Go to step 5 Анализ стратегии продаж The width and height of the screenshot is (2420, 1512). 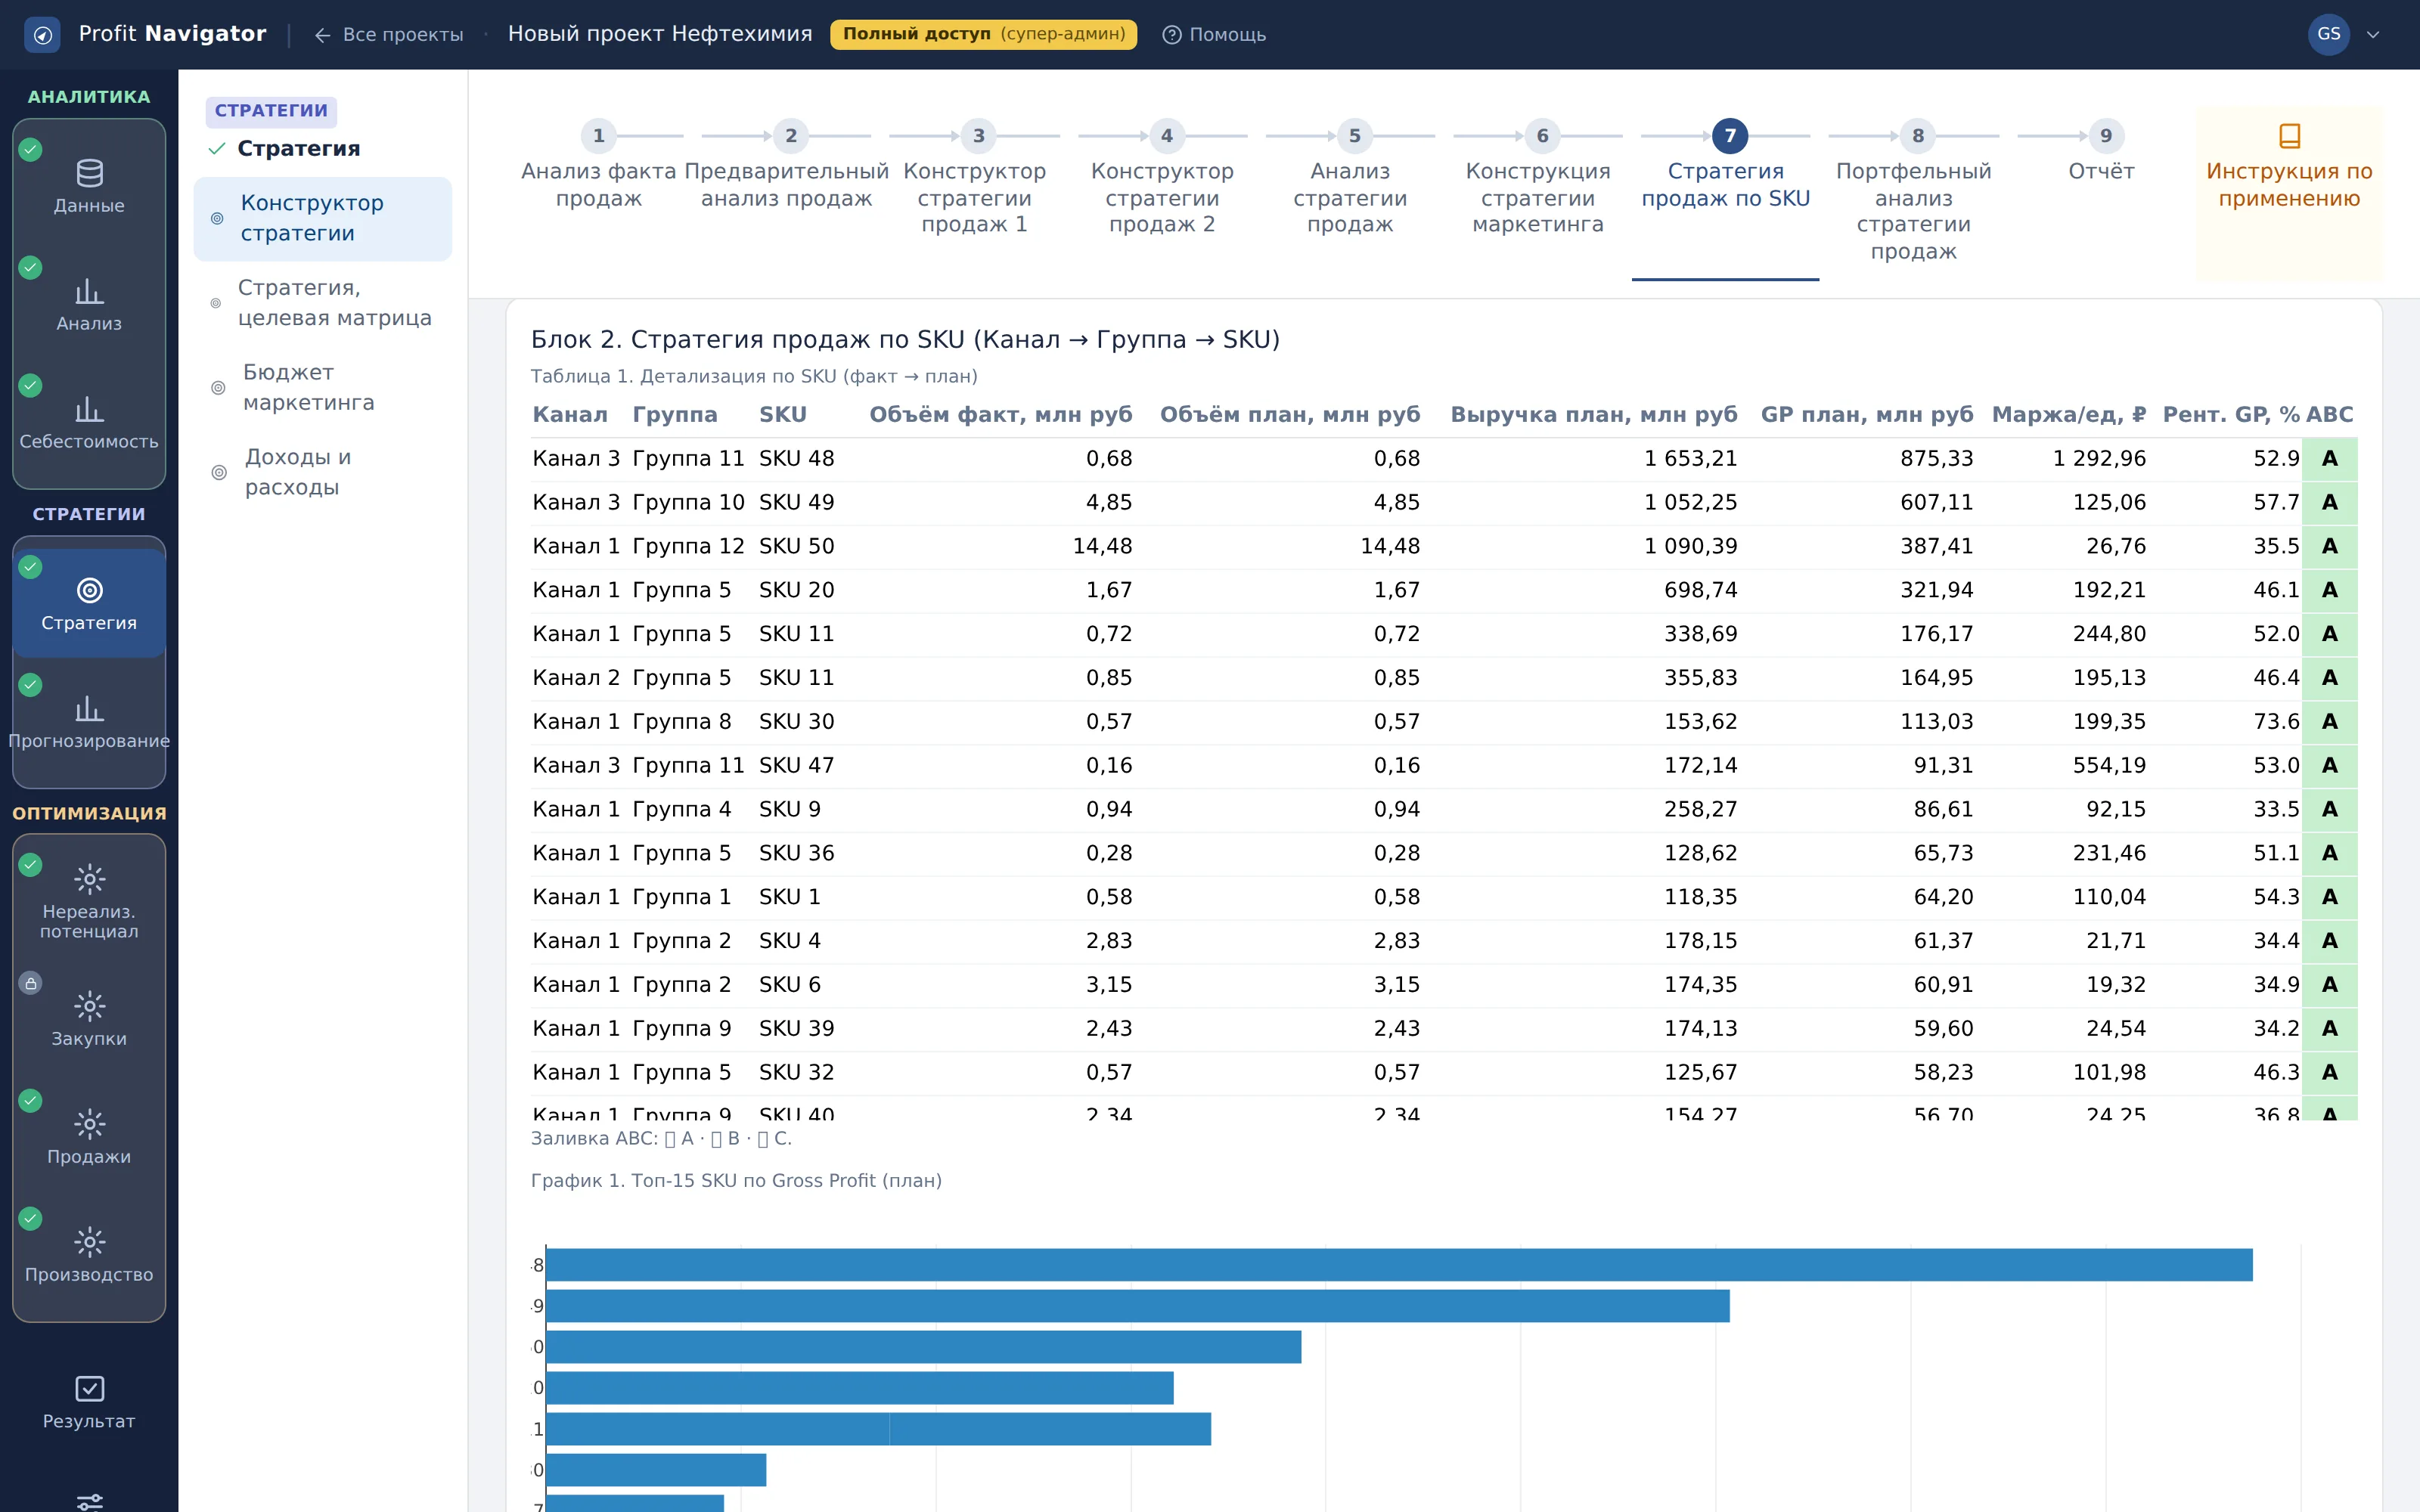coord(1350,178)
